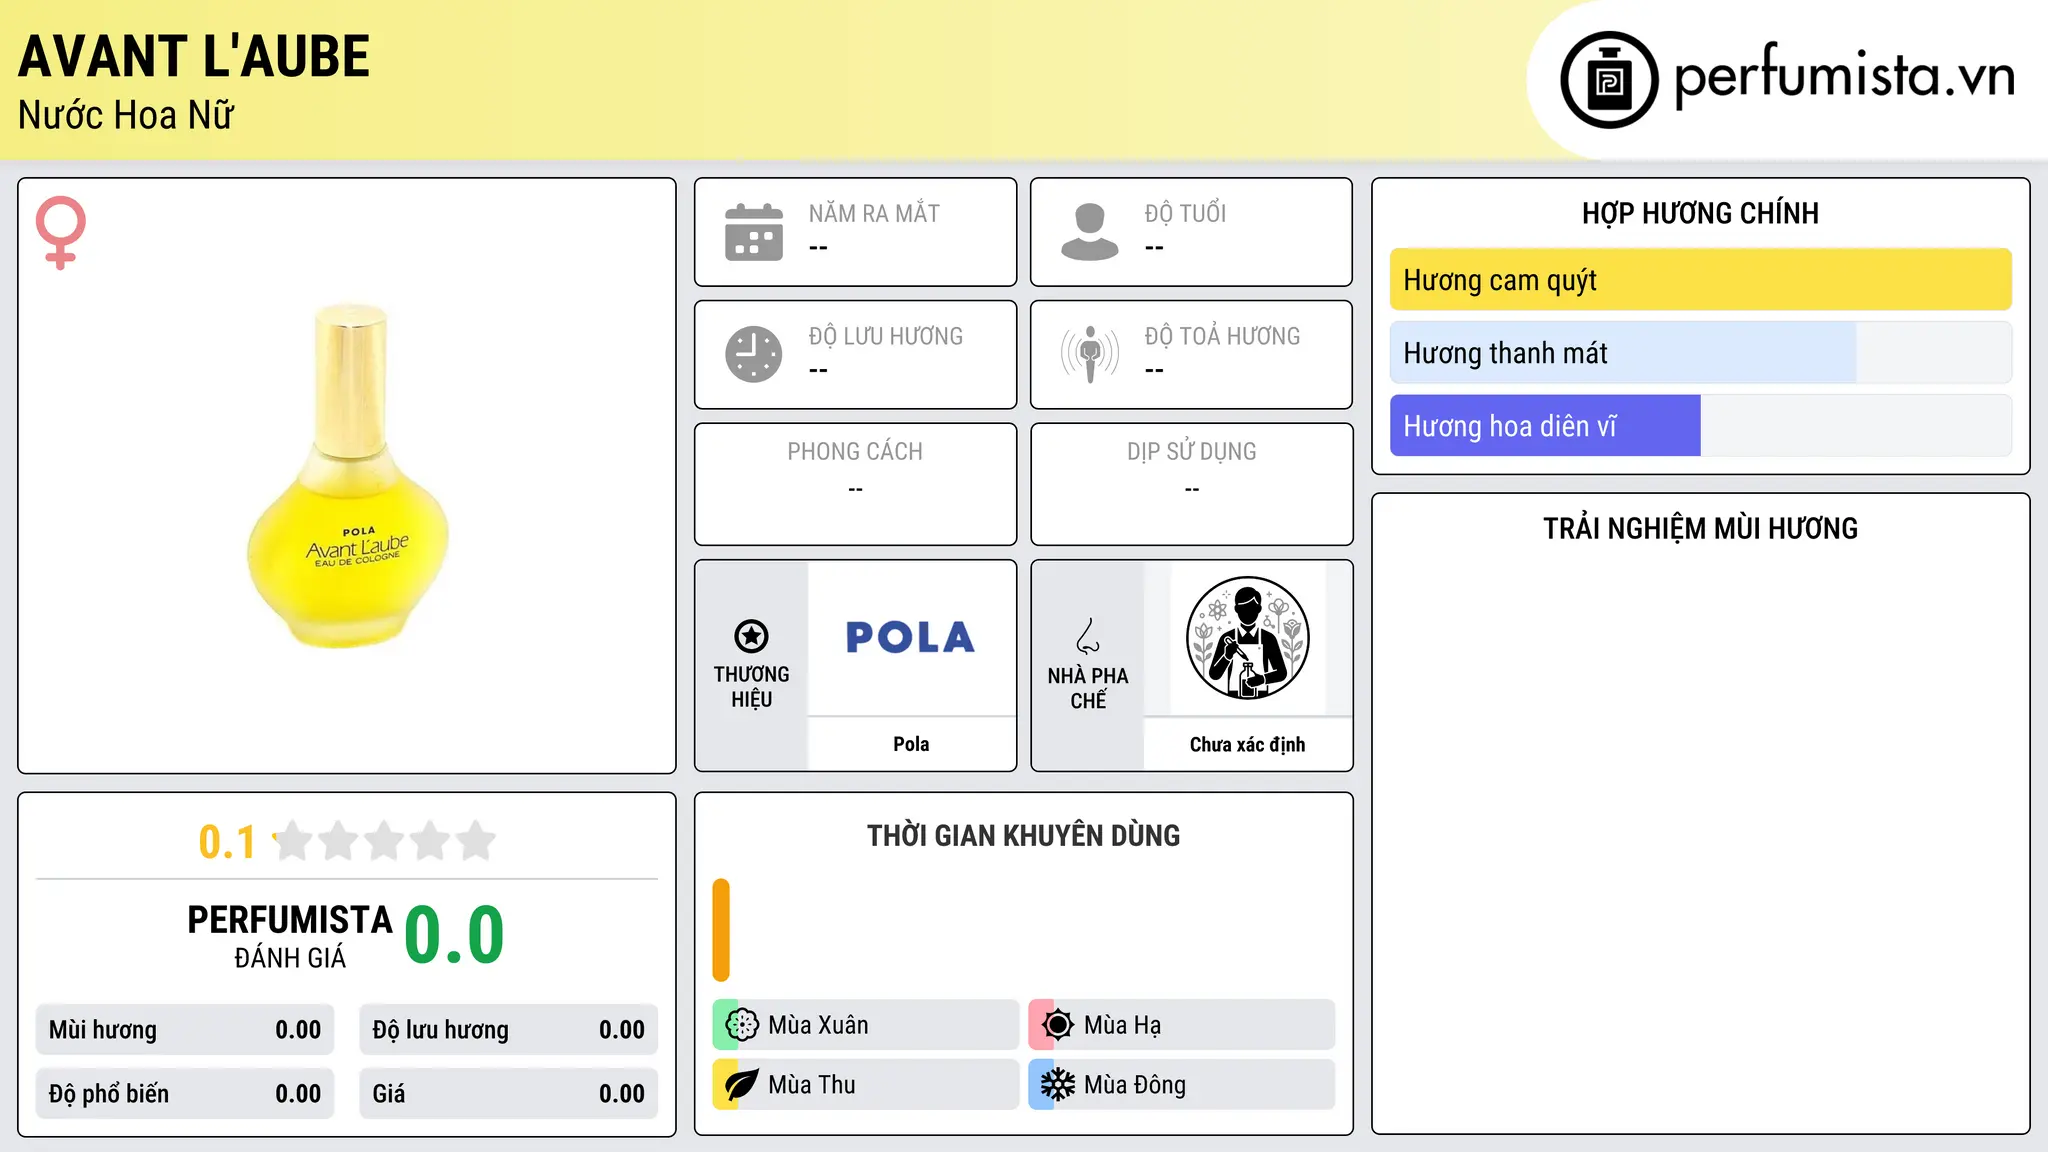Click the Giá 0.00 score row

[x=509, y=1094]
